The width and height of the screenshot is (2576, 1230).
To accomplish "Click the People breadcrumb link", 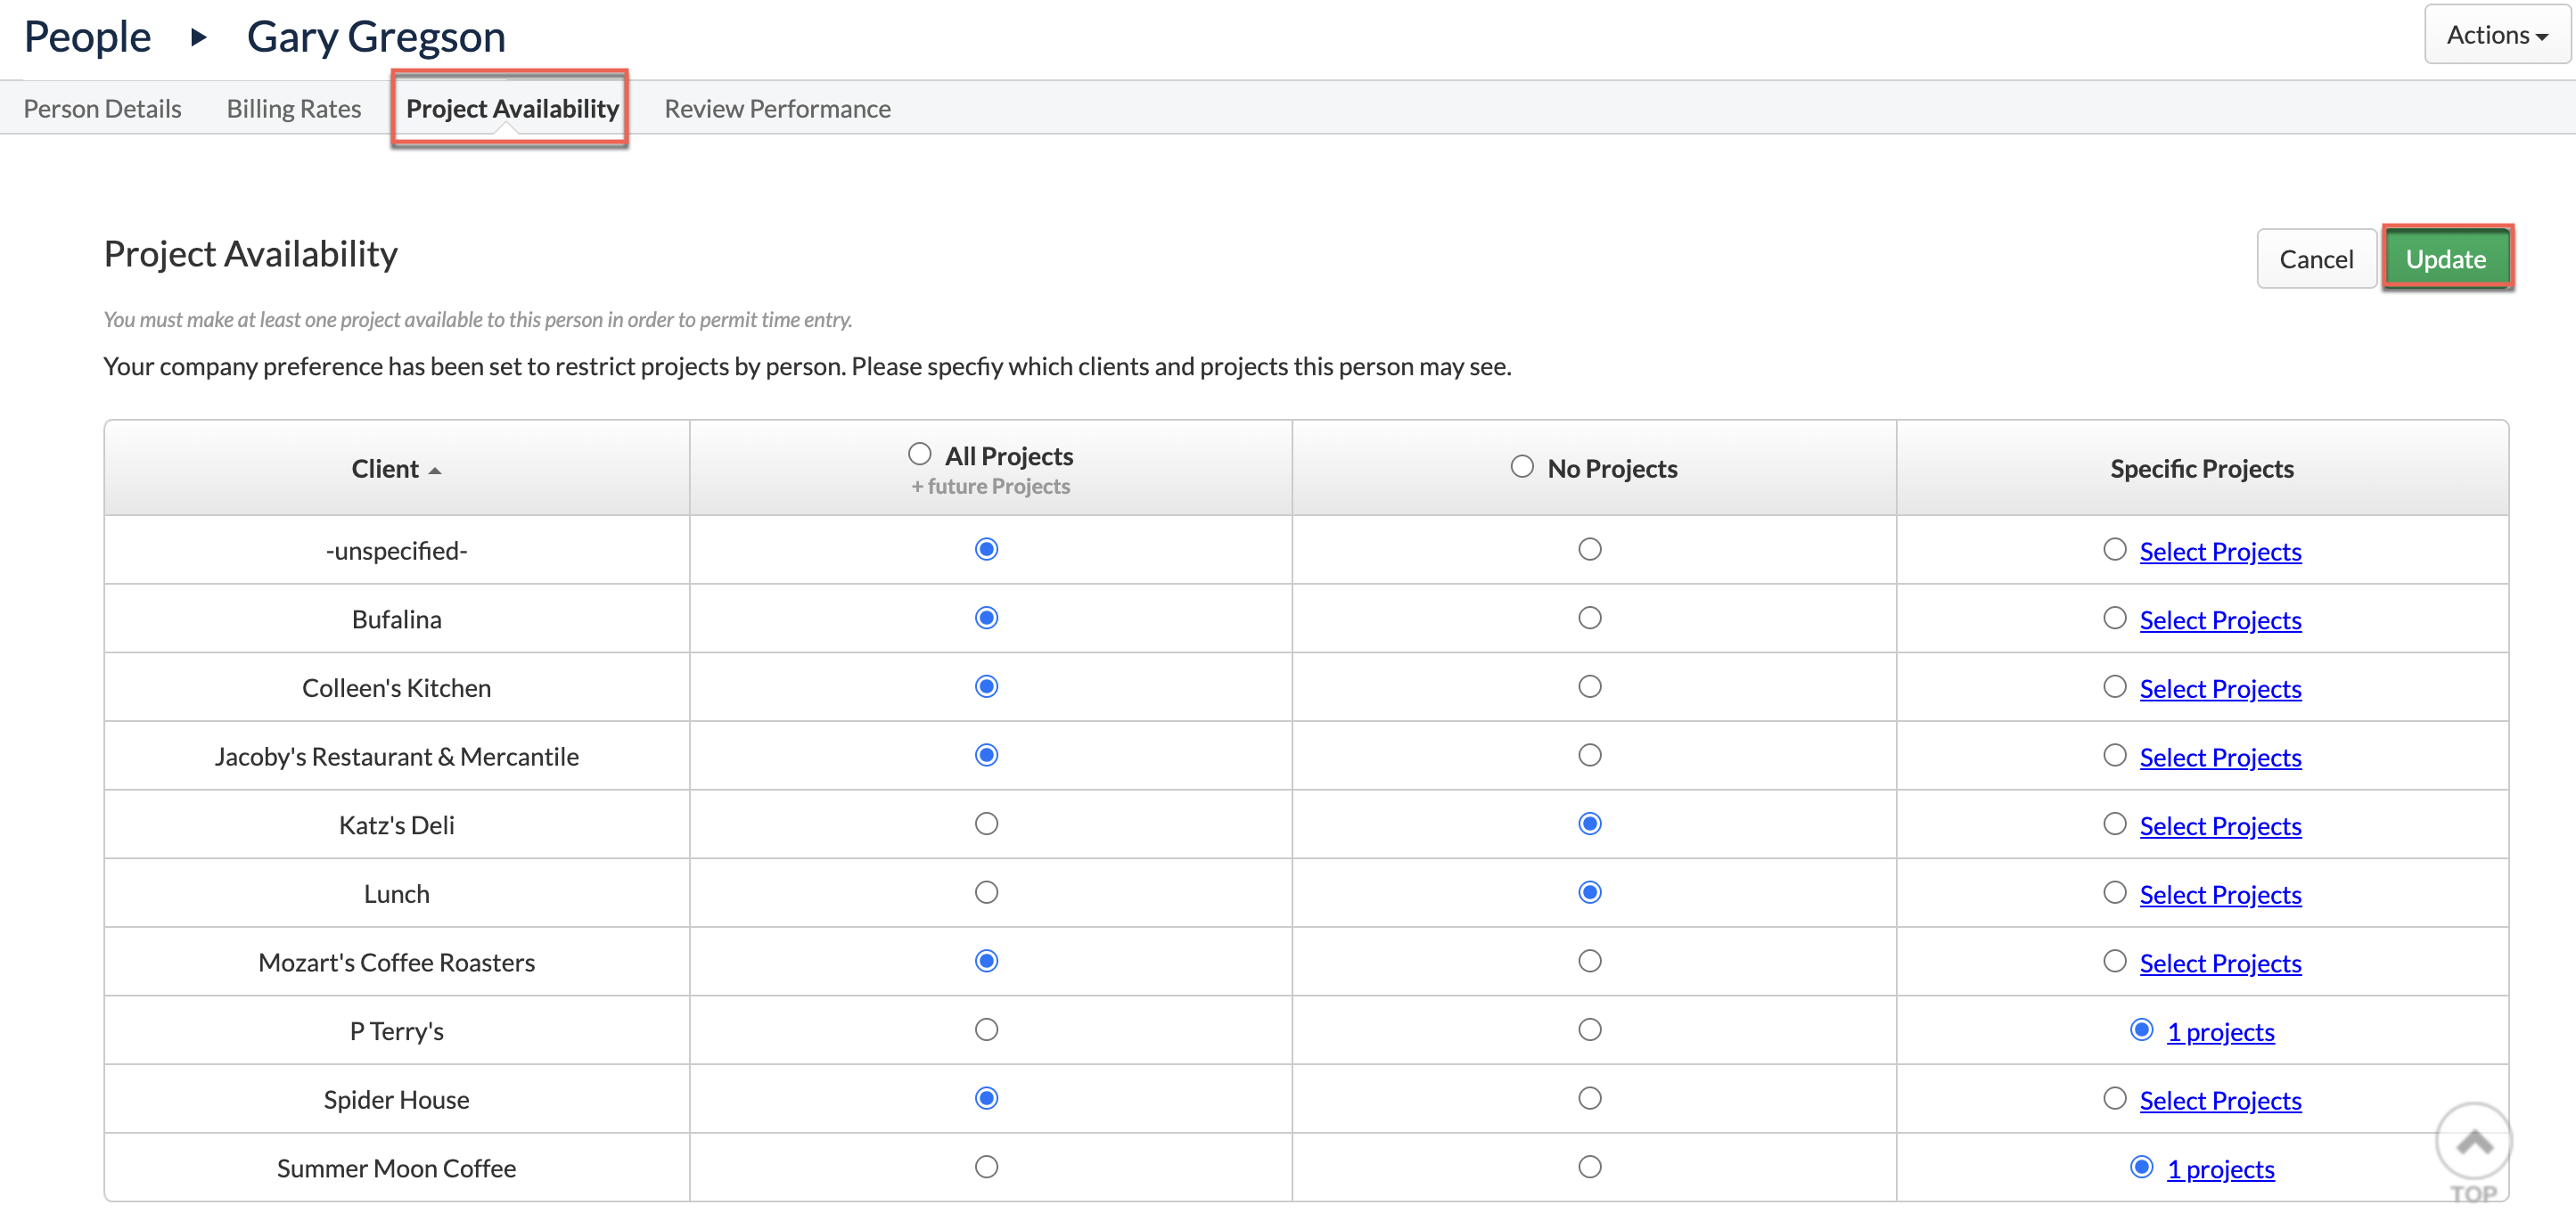I will (x=87, y=37).
